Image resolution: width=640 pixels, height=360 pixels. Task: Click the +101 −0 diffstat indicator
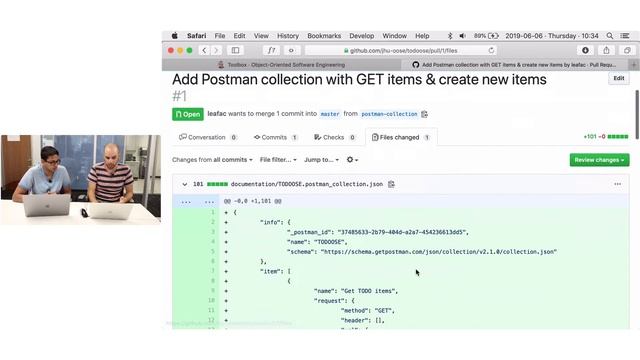(606, 136)
